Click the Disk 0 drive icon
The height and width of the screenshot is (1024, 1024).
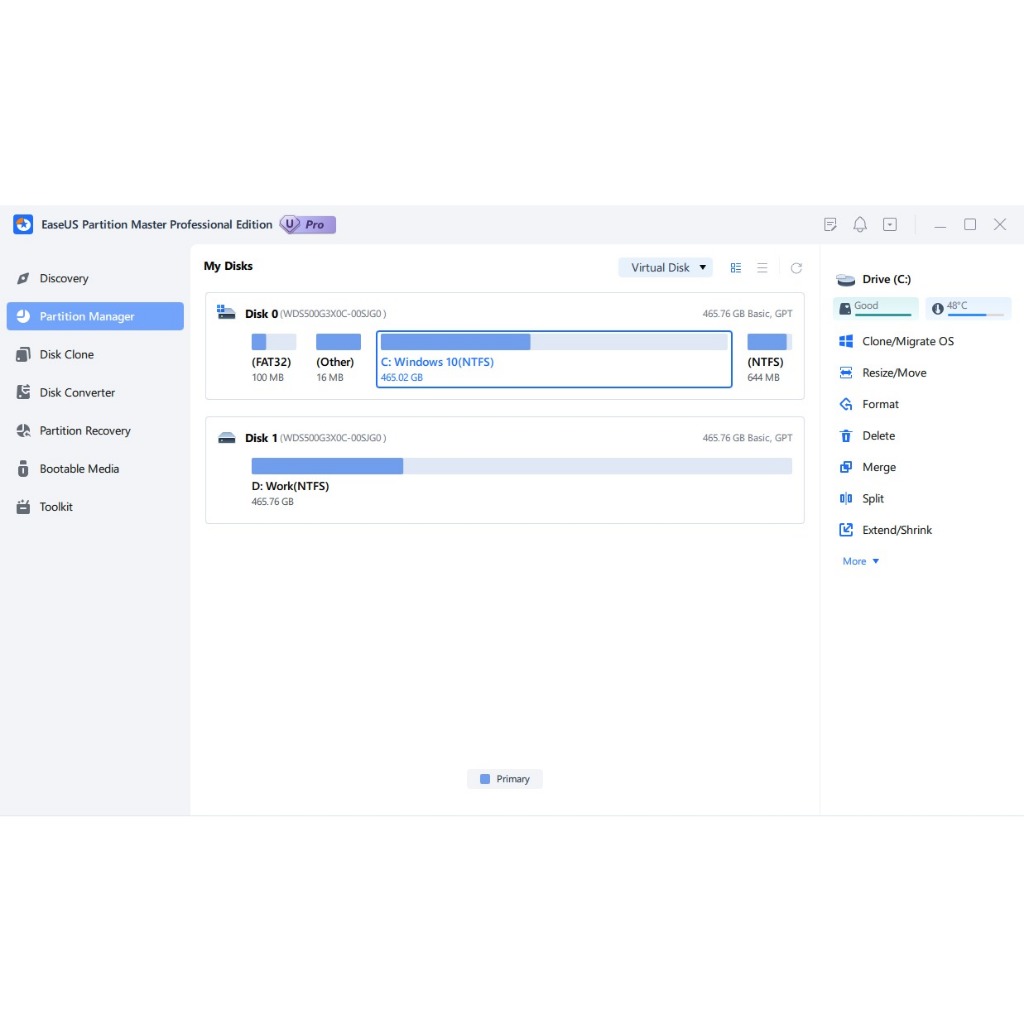pyautogui.click(x=226, y=312)
